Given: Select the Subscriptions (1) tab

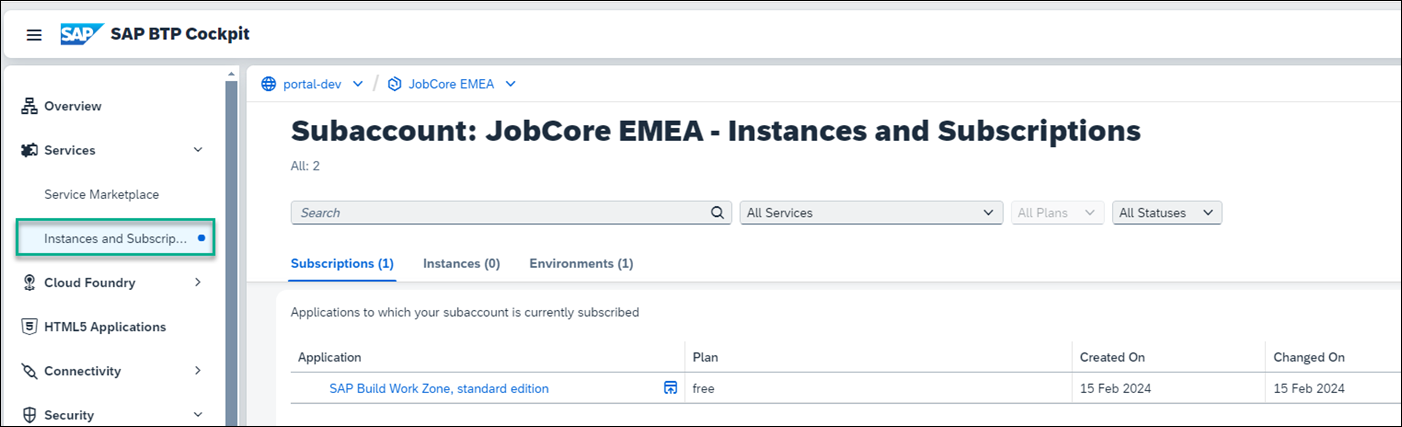Looking at the screenshot, I should pos(342,264).
